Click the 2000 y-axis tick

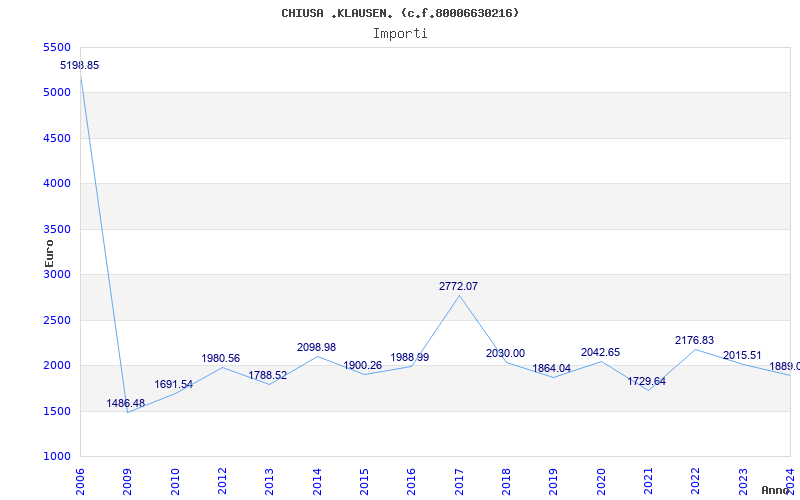[57, 365]
